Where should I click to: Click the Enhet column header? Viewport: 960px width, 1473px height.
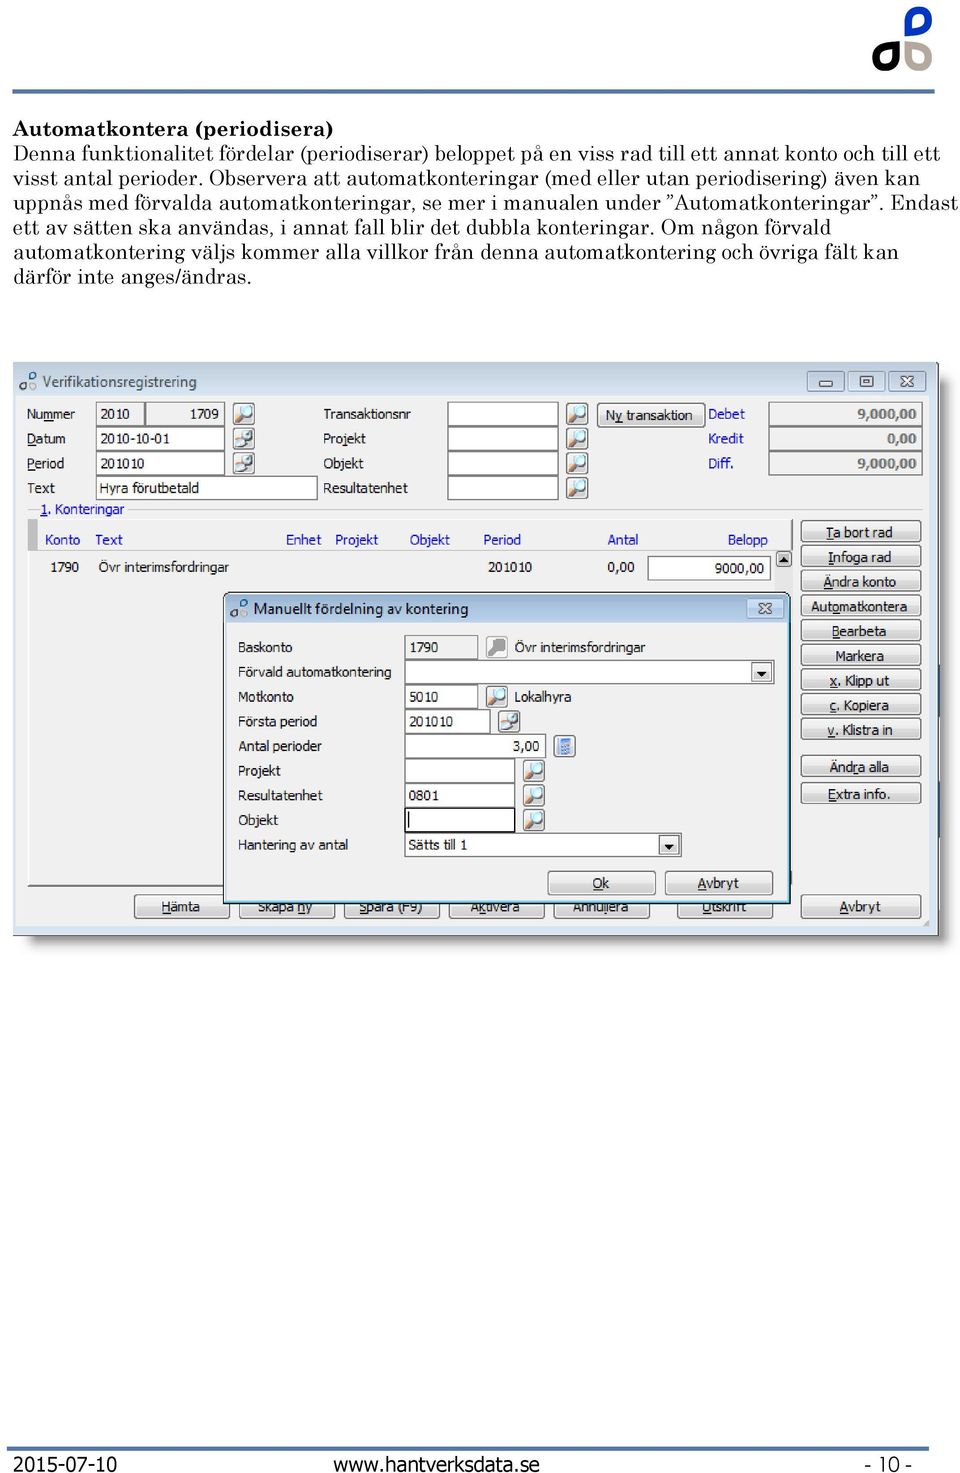click(303, 539)
